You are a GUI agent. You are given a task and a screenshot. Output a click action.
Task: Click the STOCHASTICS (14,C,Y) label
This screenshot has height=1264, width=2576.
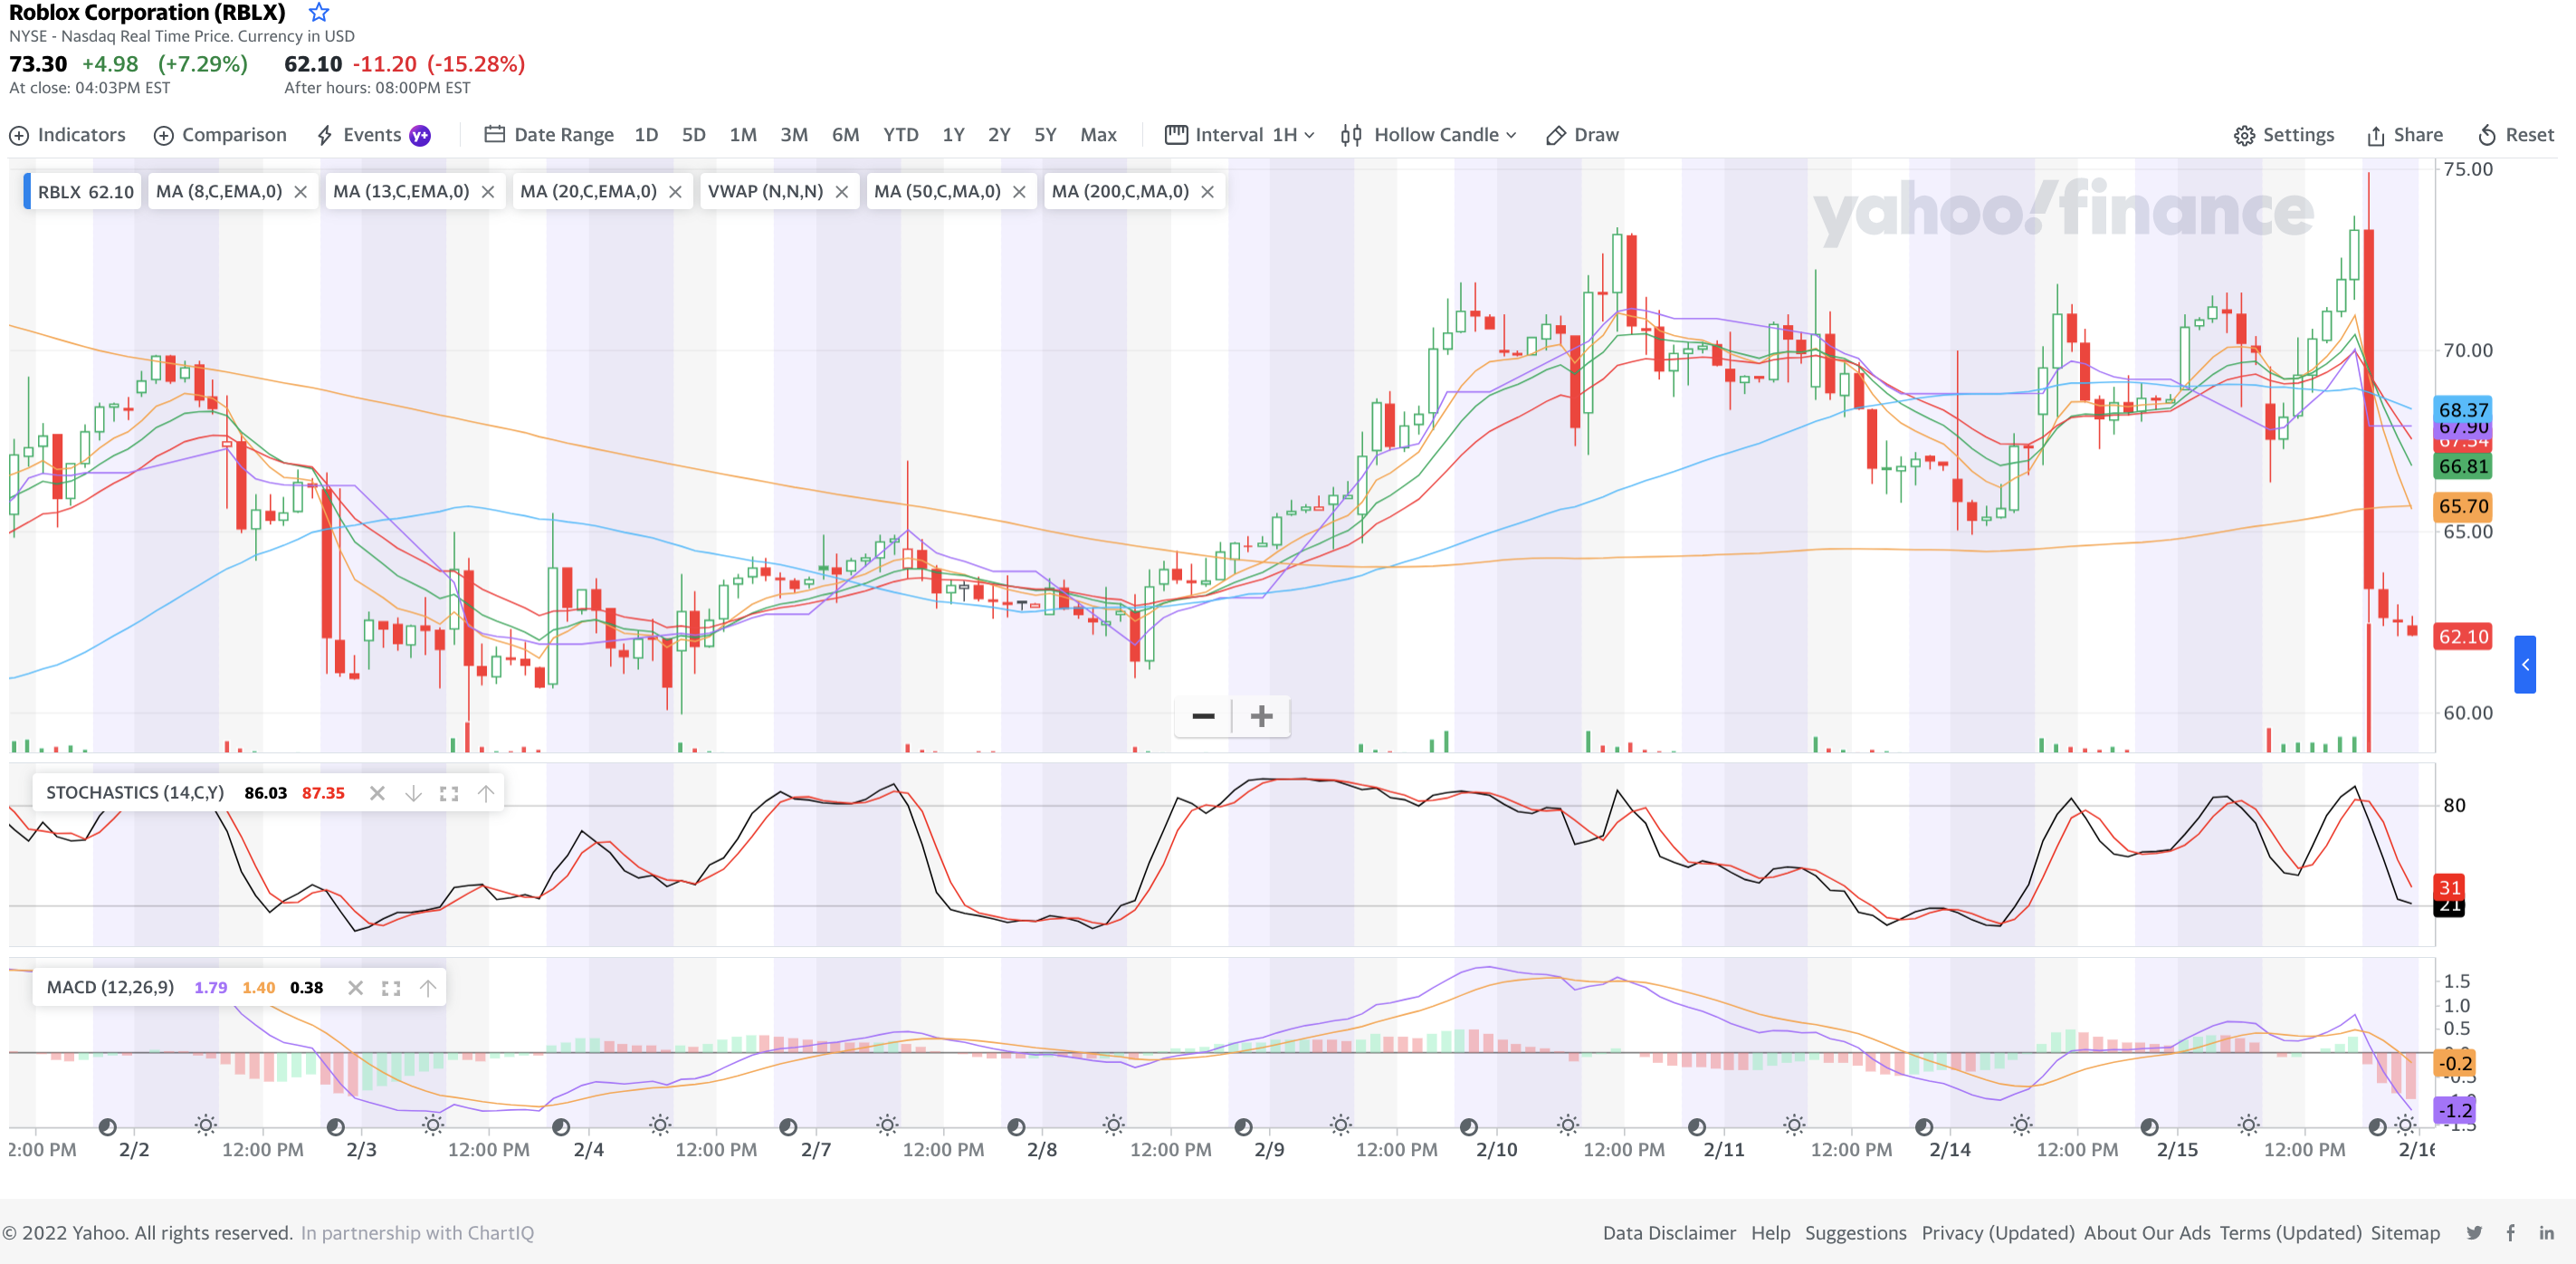pyautogui.click(x=135, y=793)
